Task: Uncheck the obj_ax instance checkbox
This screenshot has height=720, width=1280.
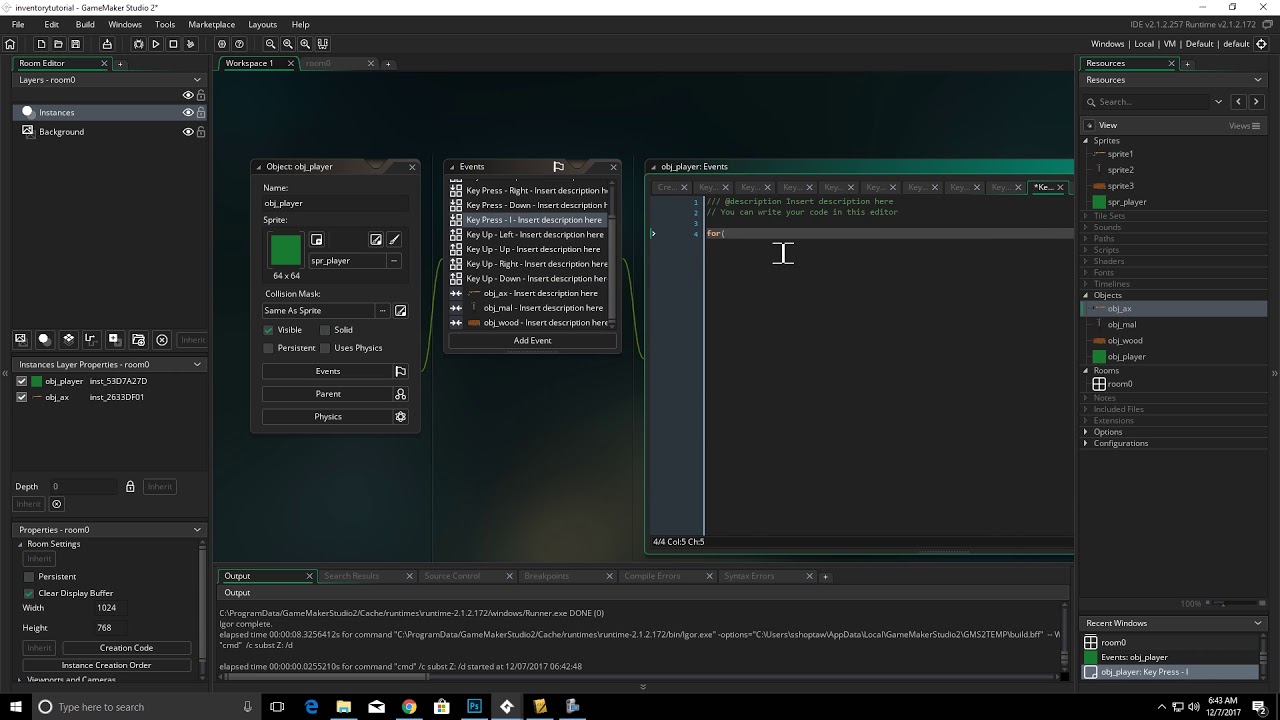Action: [21, 397]
